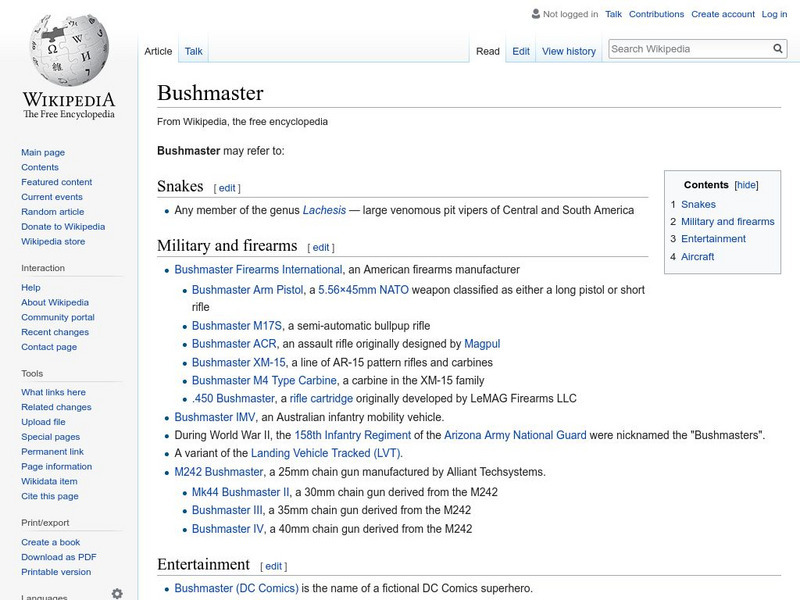The image size is (800, 600).
Task: Hide the Contents box
Action: pos(746,185)
